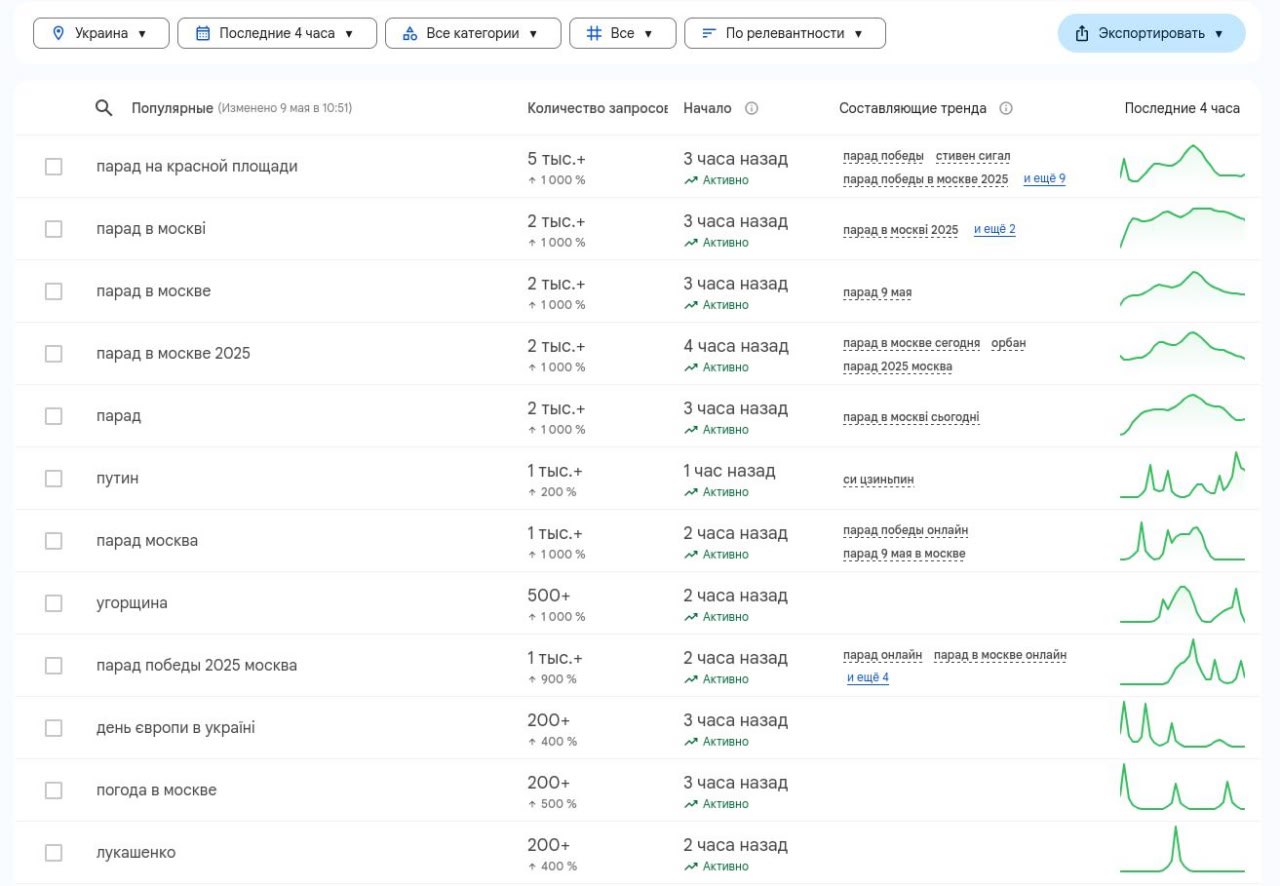Tick the checkbox for путин row

pos(54,479)
